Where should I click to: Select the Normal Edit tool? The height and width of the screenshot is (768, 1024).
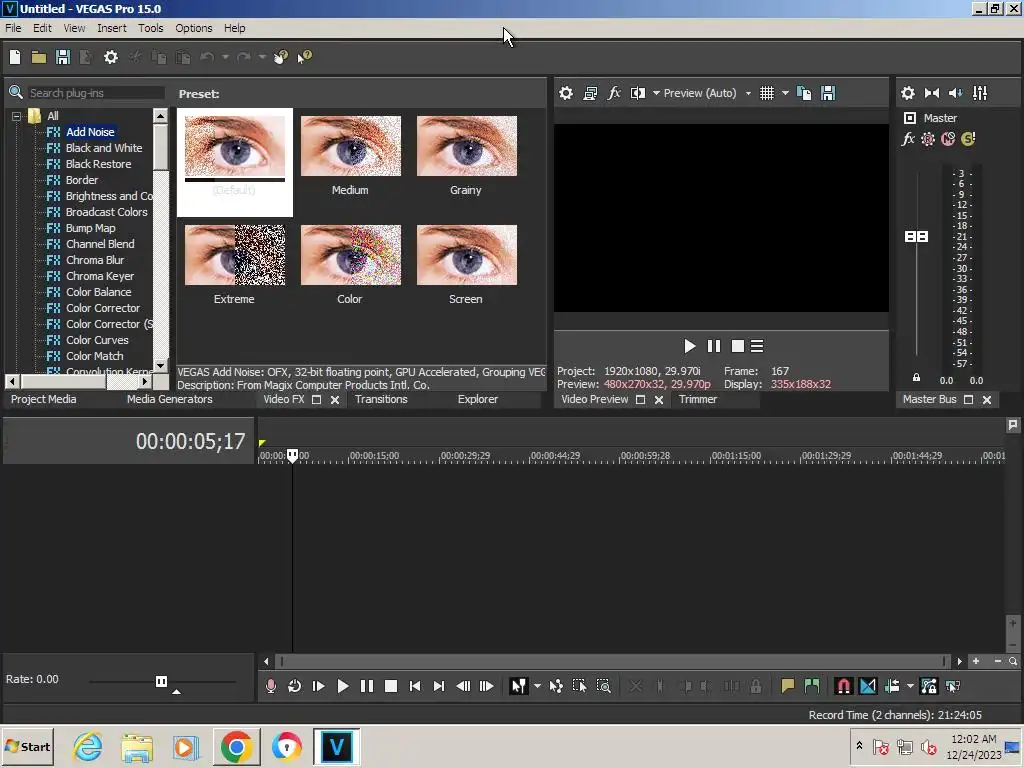click(518, 686)
